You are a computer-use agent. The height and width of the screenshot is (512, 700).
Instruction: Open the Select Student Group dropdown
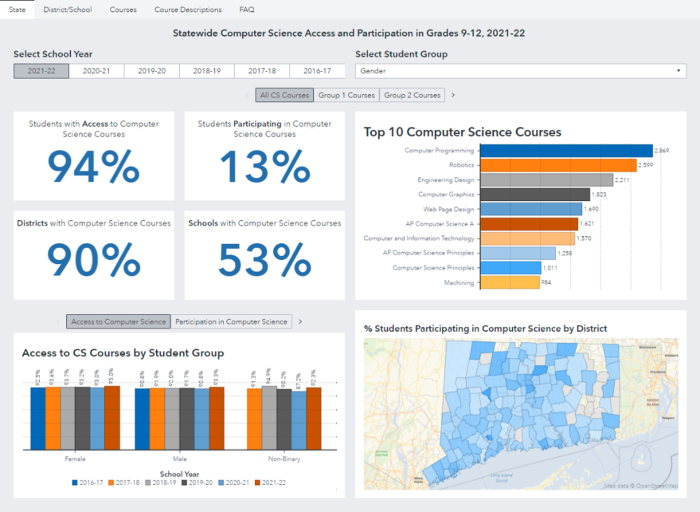click(520, 71)
